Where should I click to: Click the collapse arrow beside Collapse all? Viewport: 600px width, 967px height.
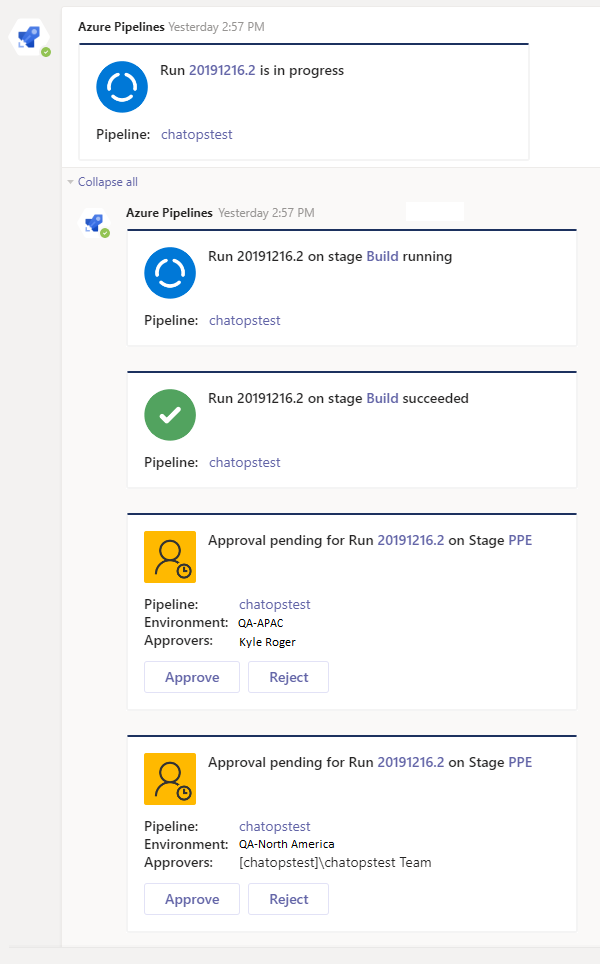[x=70, y=182]
